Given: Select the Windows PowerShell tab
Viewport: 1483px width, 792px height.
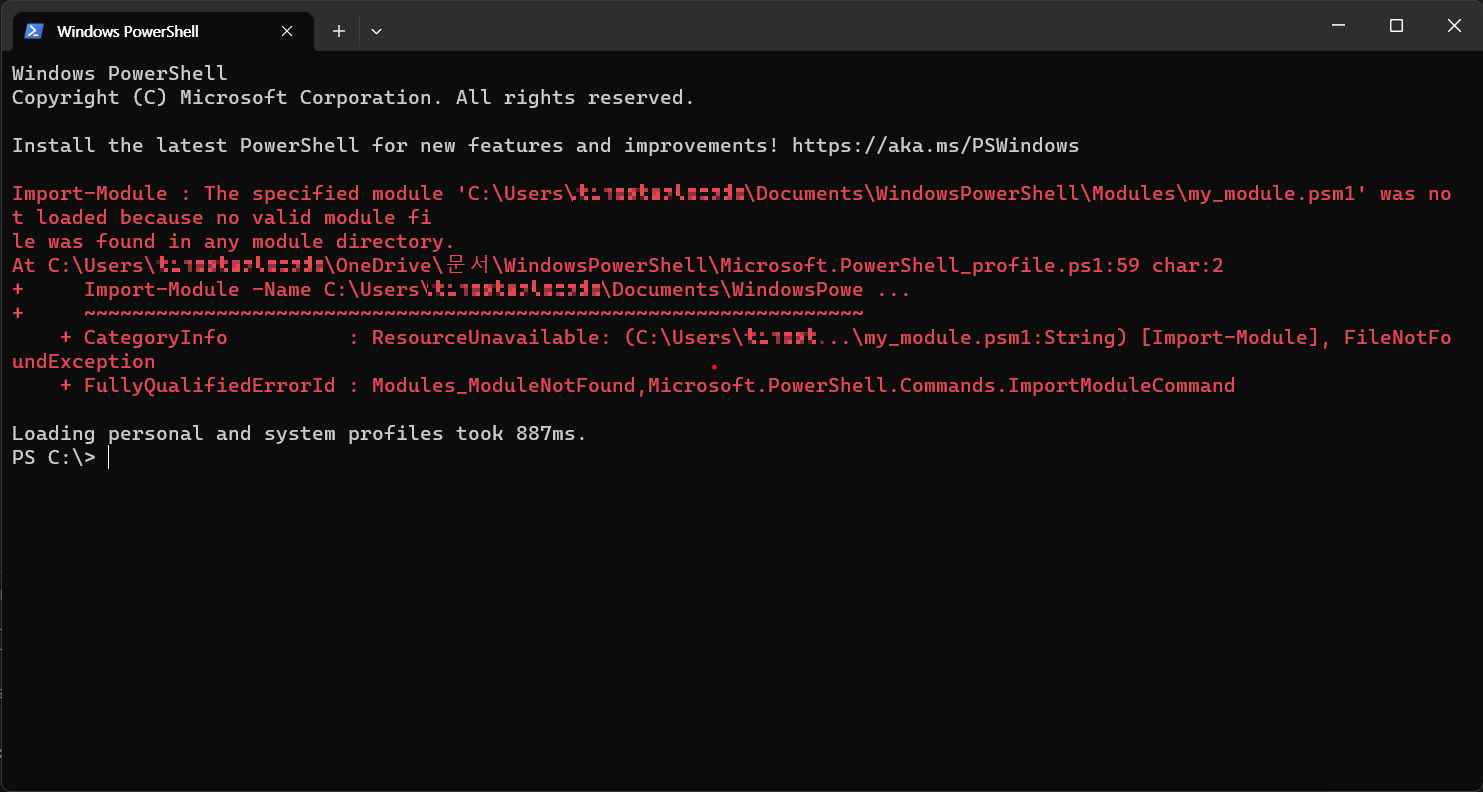Looking at the screenshot, I should tap(163, 31).
